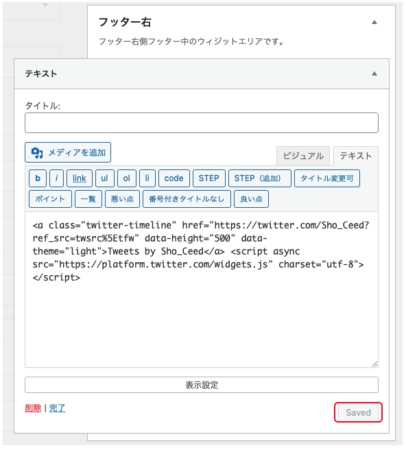Click the italic 'i' quicktag button
The height and width of the screenshot is (450, 406).
[x=57, y=178]
